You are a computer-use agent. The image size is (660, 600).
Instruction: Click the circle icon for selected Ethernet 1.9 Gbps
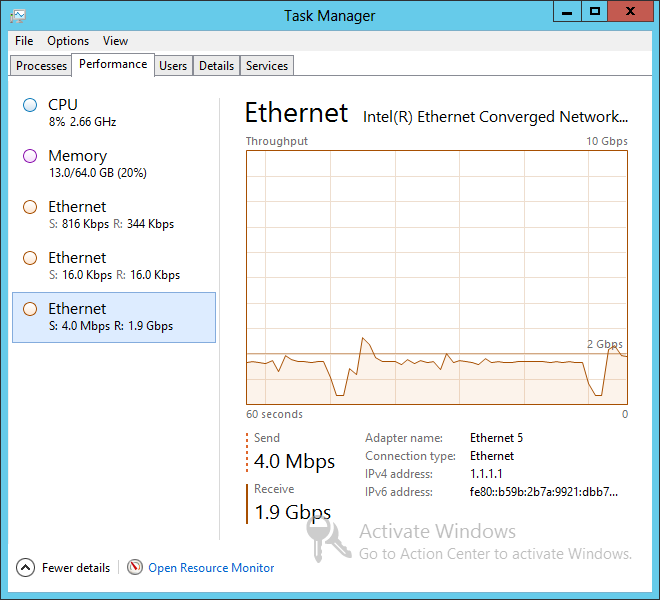(x=30, y=309)
